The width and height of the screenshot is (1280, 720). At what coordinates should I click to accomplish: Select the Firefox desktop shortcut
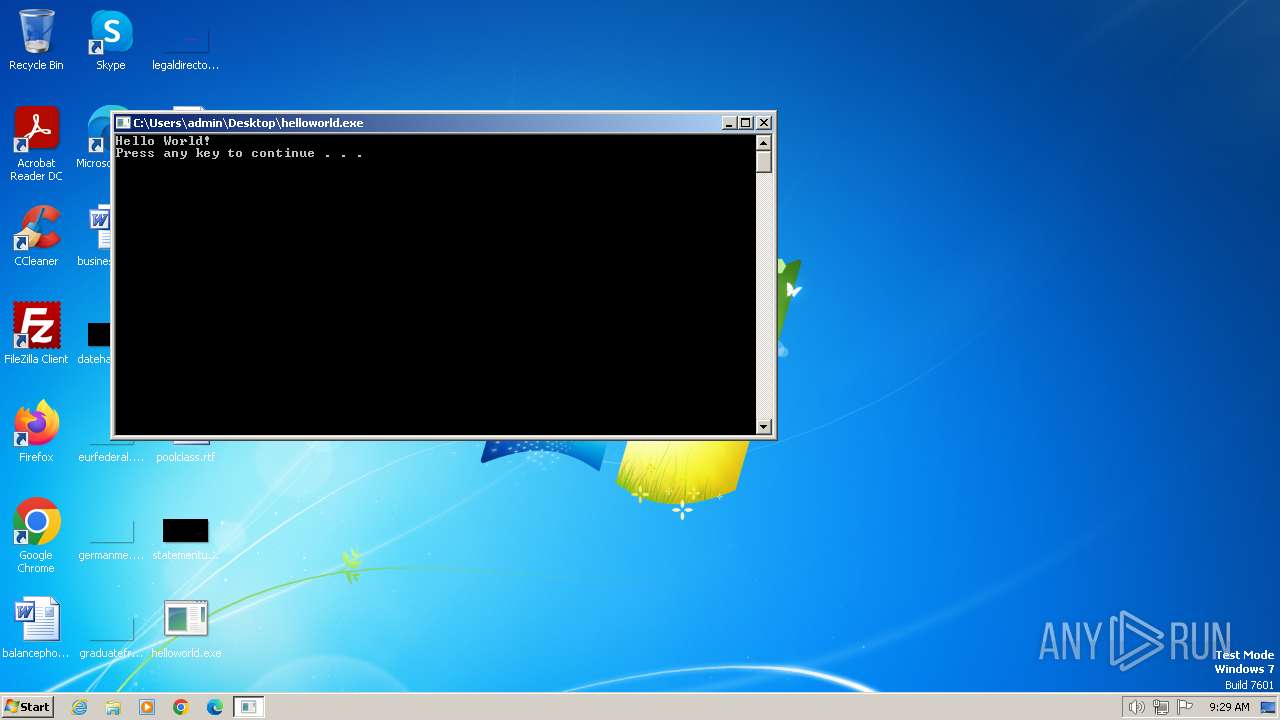click(x=36, y=431)
